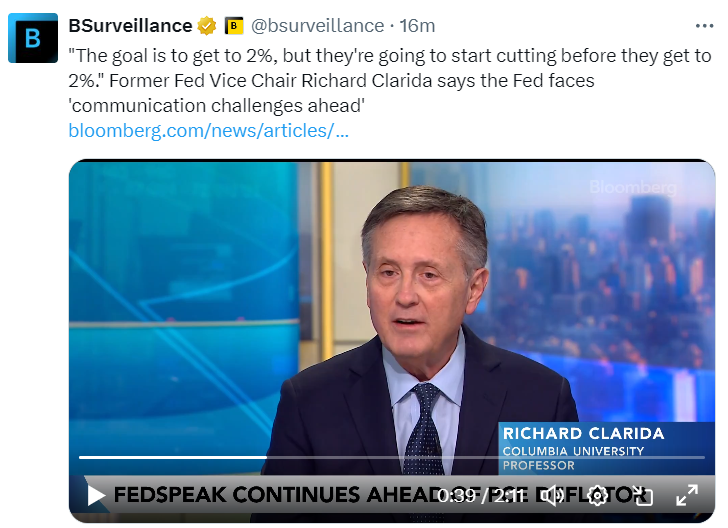Enable picture-in-picture mode
Viewport: 728px width, 528px height.
641,495
